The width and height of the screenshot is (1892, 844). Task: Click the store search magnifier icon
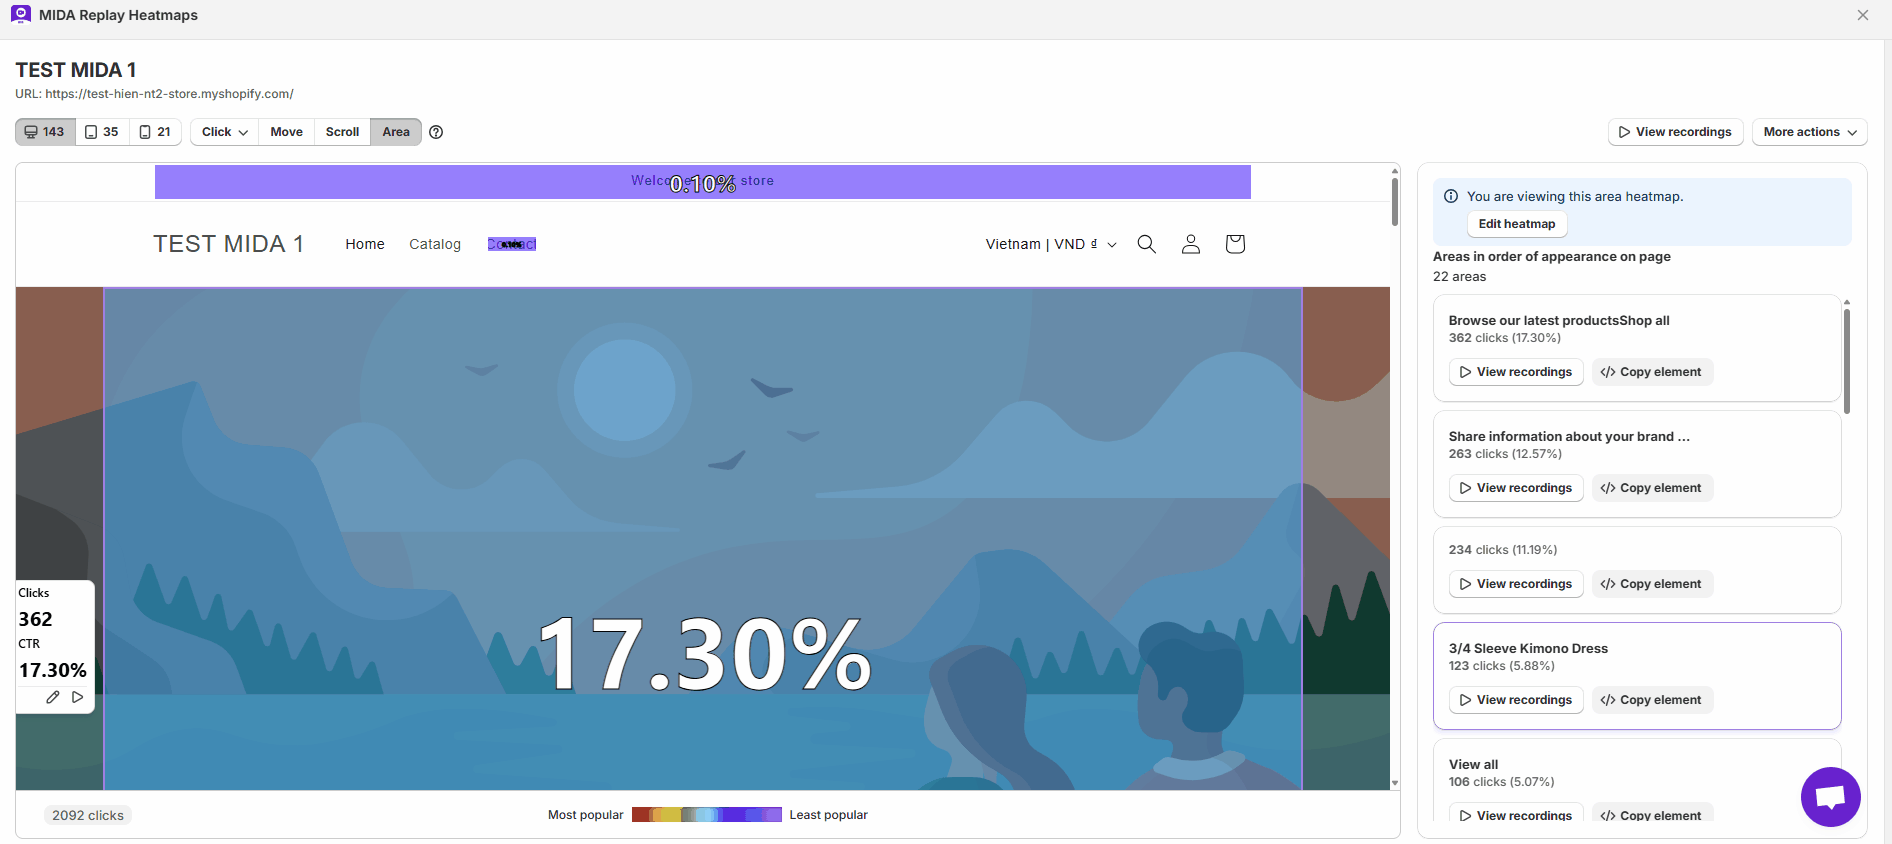click(x=1146, y=244)
